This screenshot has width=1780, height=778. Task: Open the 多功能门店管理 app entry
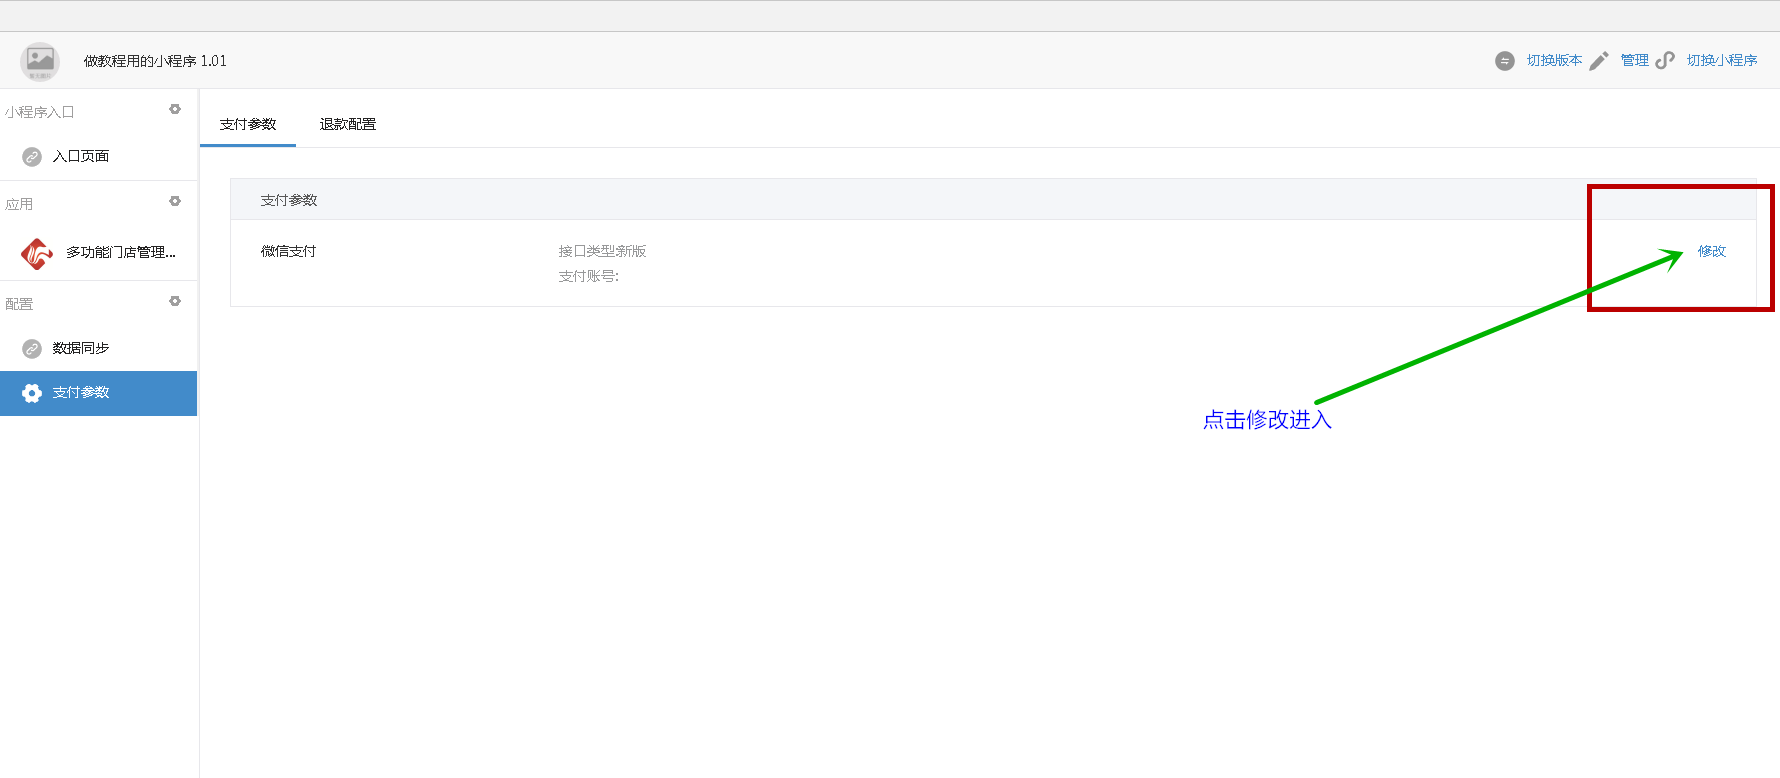(x=120, y=253)
